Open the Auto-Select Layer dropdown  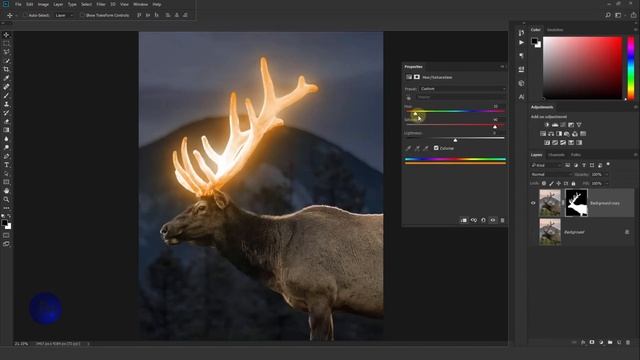click(63, 15)
